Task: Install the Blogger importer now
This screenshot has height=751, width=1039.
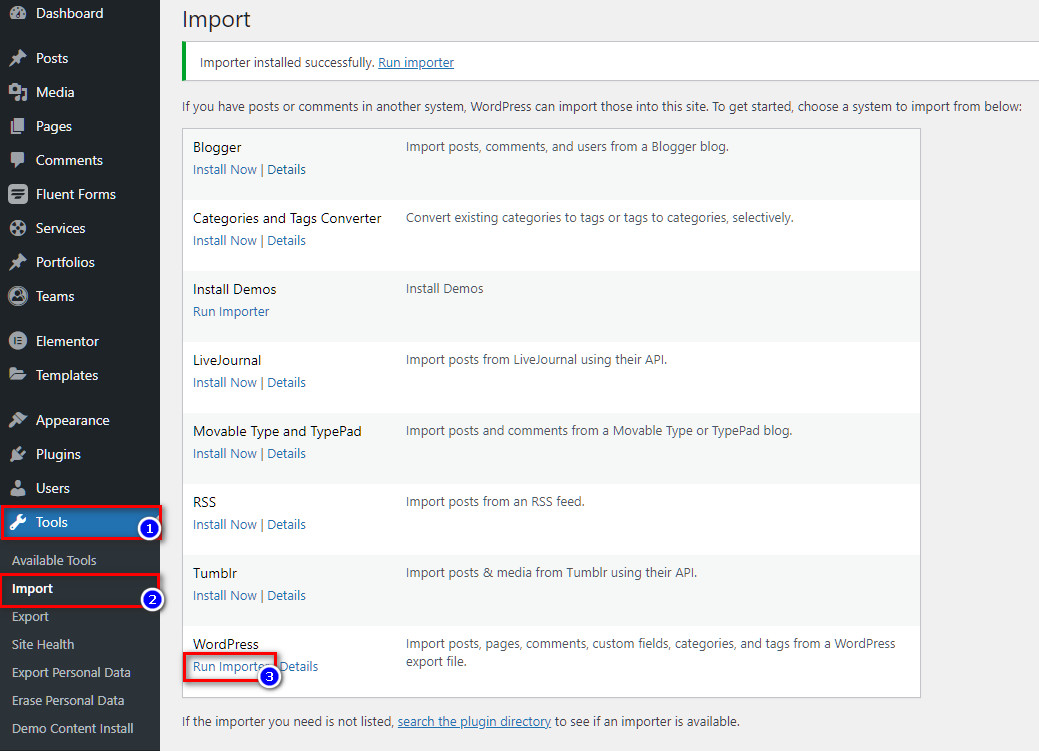Action: (225, 170)
